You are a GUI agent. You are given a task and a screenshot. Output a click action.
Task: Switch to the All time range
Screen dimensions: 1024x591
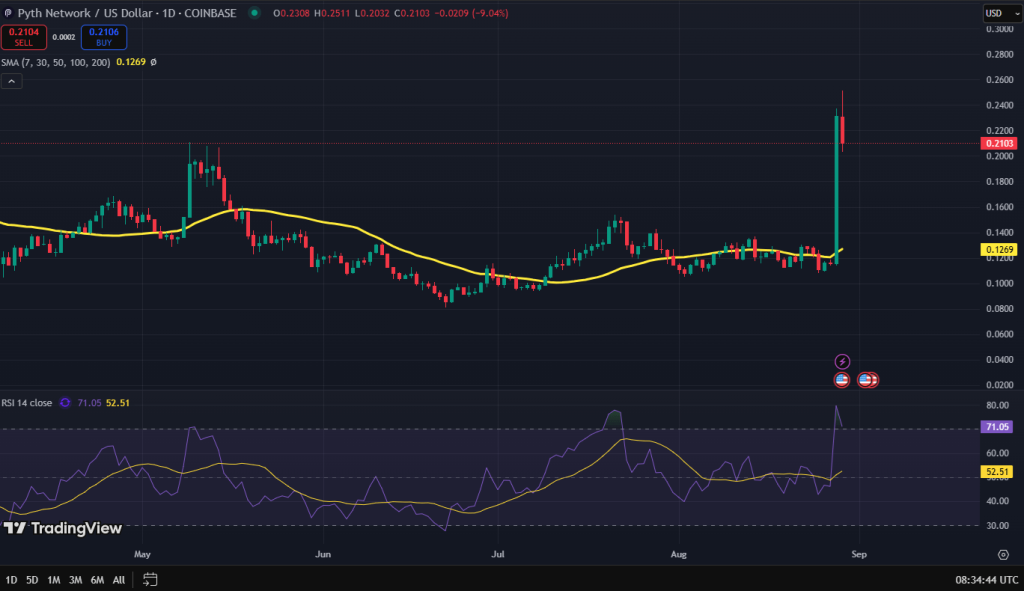pos(119,579)
